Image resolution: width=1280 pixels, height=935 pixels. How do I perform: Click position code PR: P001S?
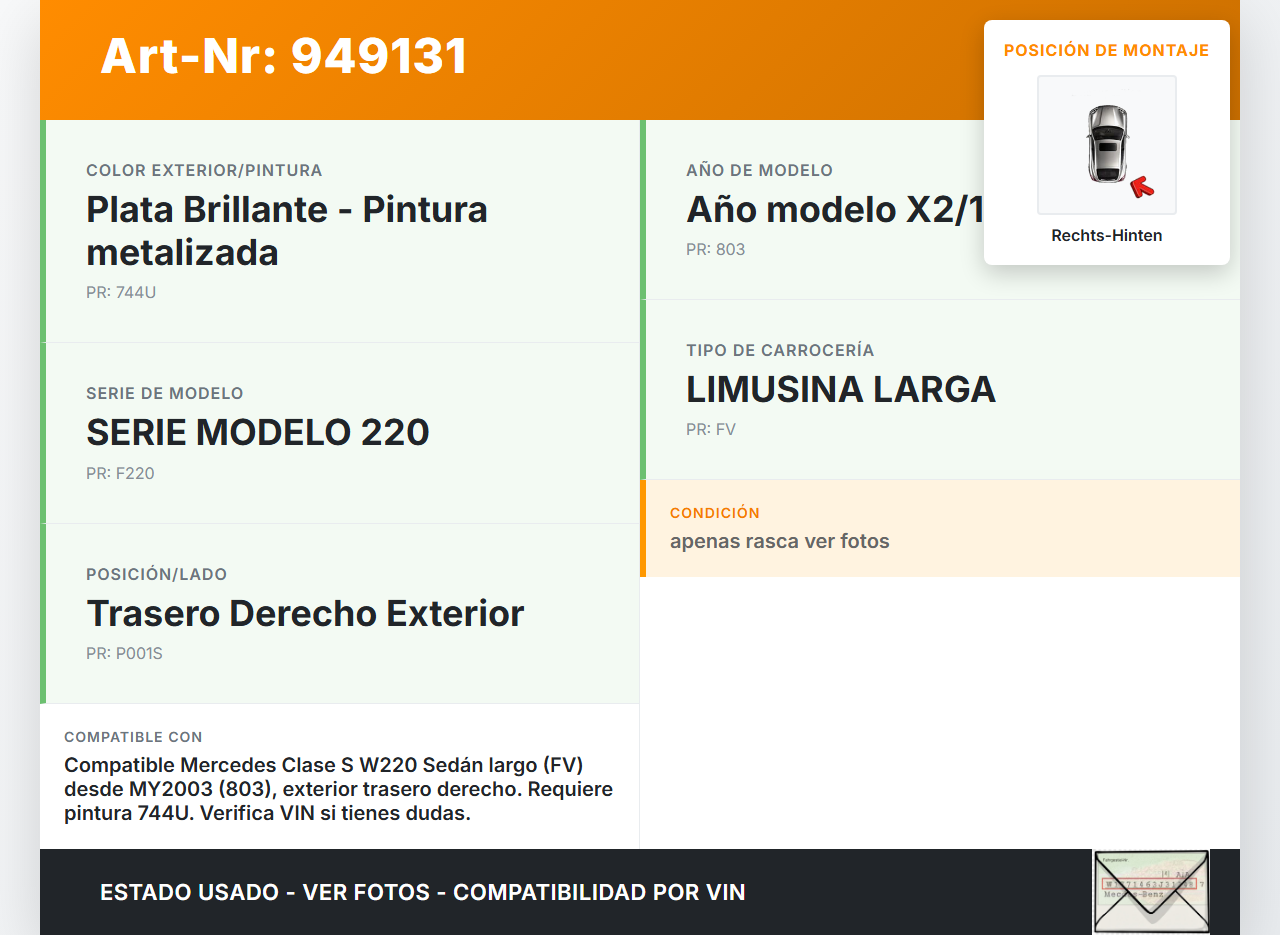pyautogui.click(x=124, y=654)
